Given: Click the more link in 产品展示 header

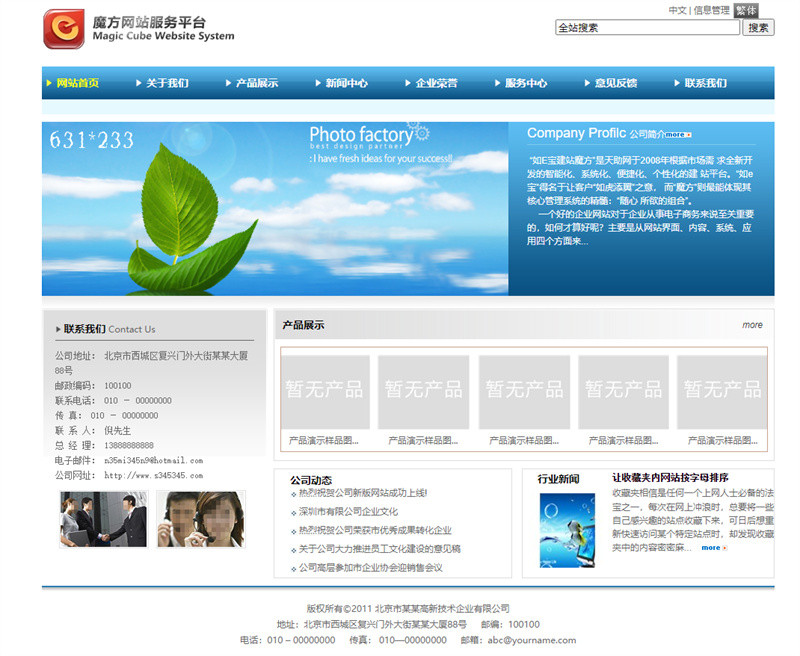Looking at the screenshot, I should point(752,325).
